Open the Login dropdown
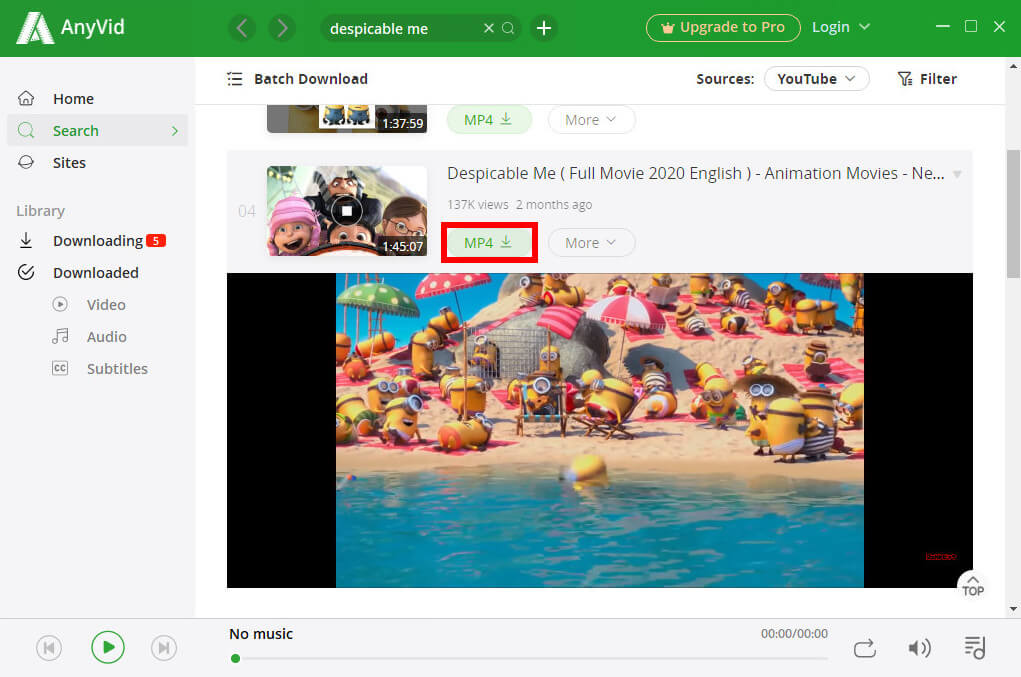The width and height of the screenshot is (1021, 677). [x=841, y=27]
